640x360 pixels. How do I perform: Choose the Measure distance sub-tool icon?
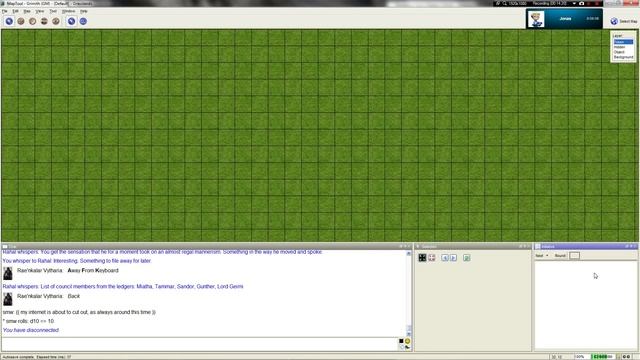click(x=83, y=21)
